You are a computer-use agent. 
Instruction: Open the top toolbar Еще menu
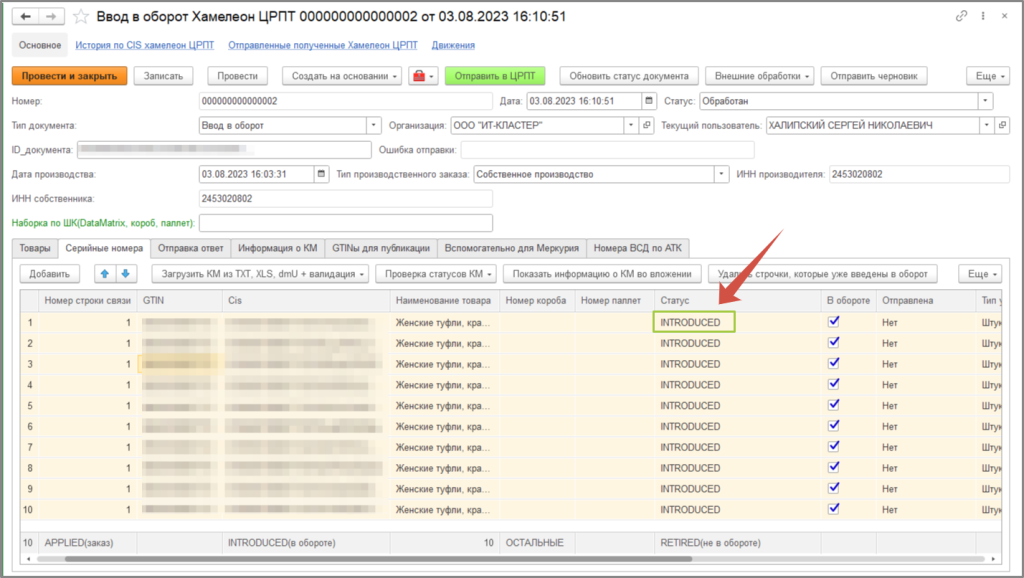pos(988,76)
